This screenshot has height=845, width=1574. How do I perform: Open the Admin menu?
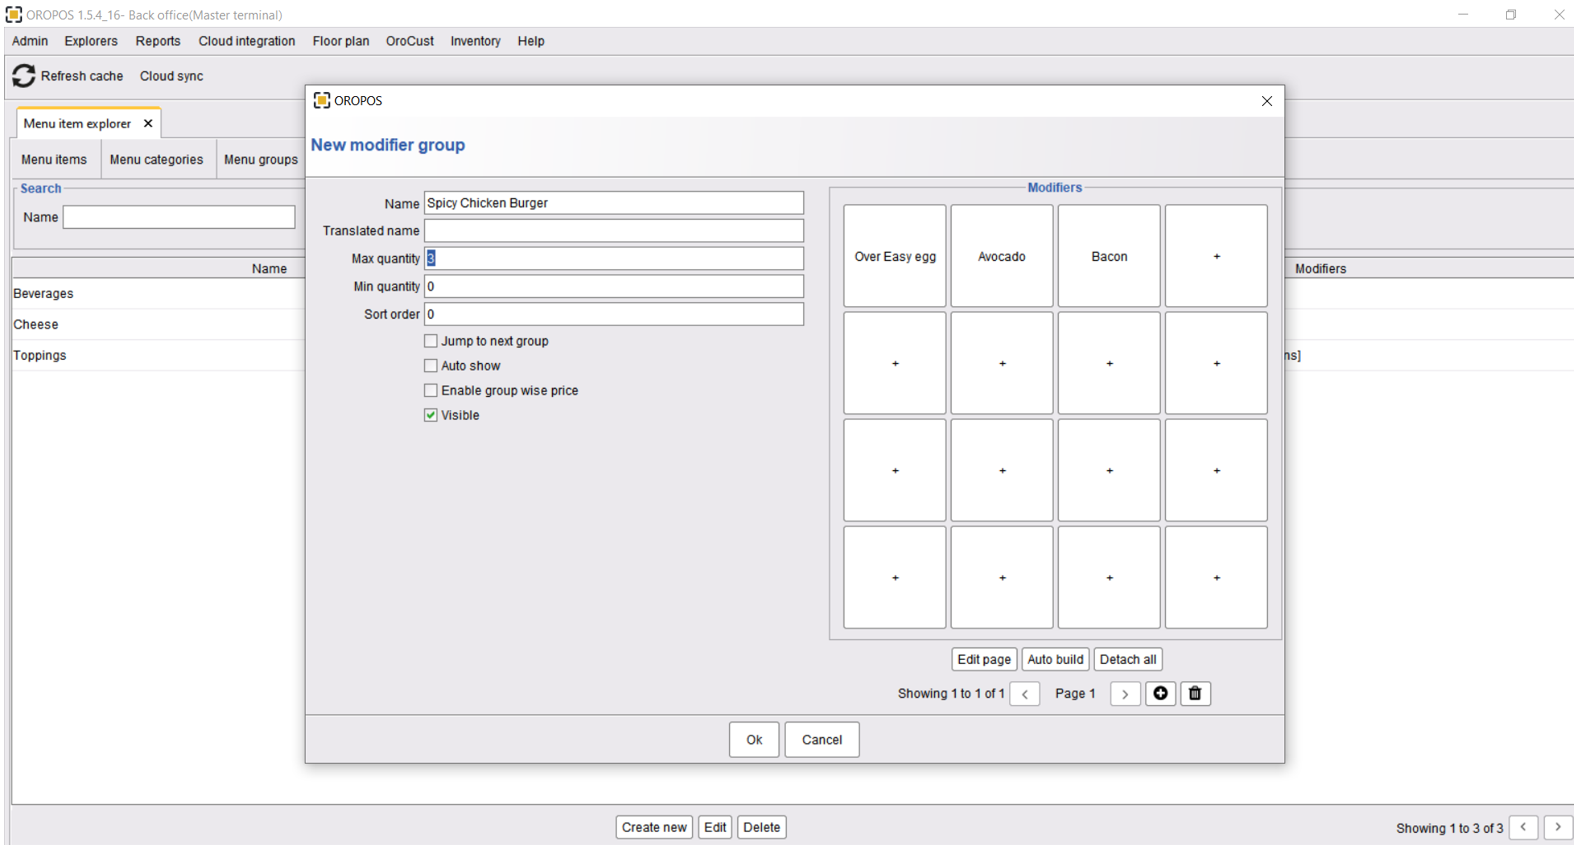[30, 41]
